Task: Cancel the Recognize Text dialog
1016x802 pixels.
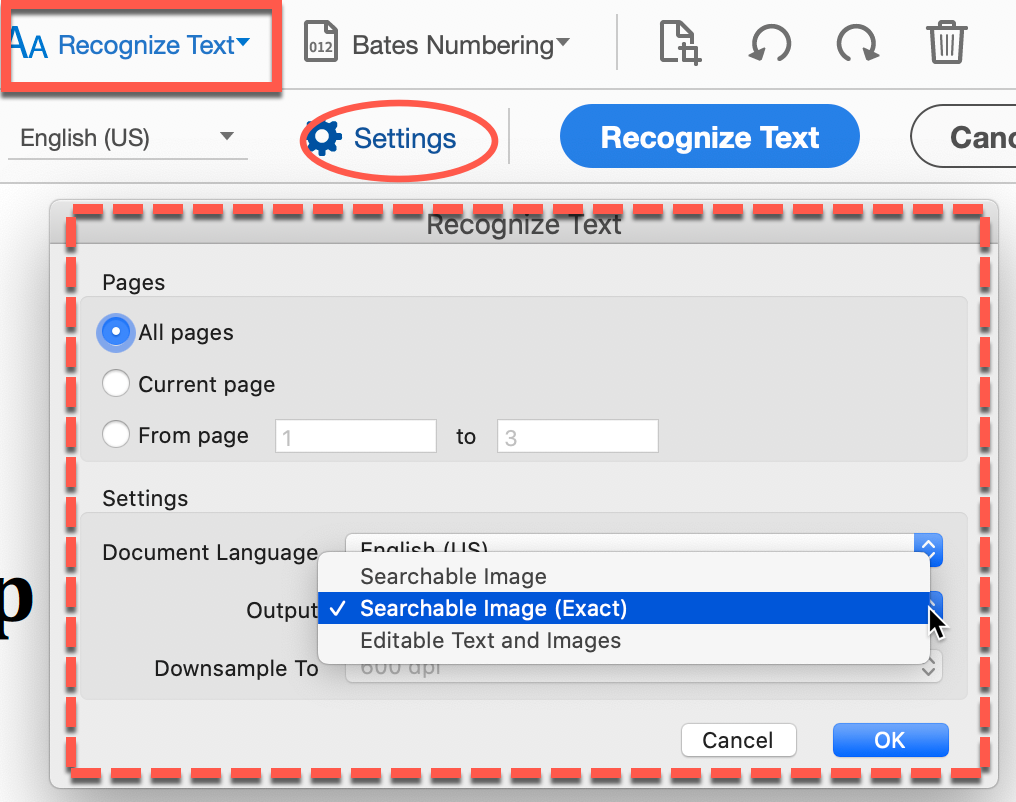Action: 738,740
